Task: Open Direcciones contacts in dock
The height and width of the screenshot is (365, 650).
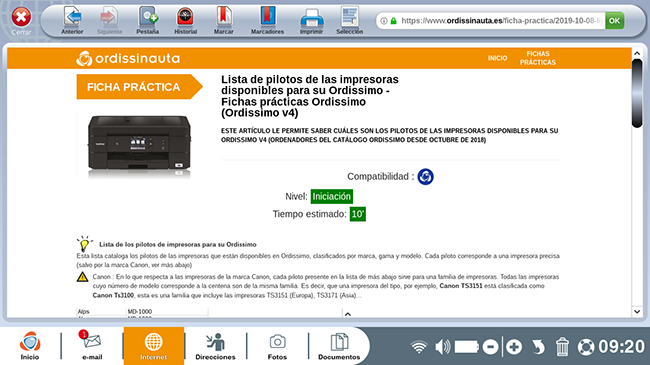Action: [x=215, y=346]
